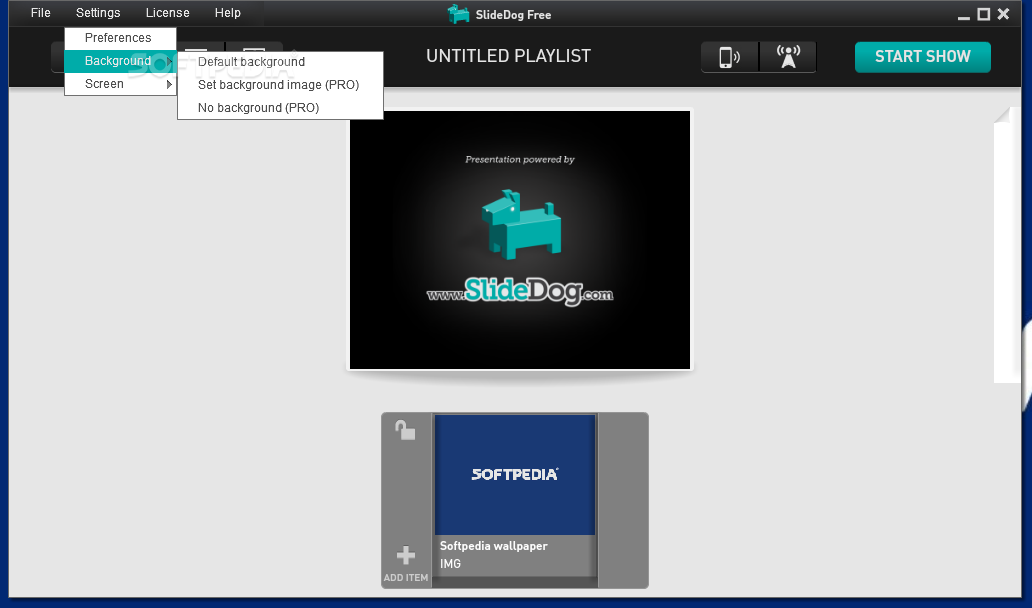Image resolution: width=1032 pixels, height=608 pixels.
Task: Open the File menu
Action: click(x=40, y=13)
